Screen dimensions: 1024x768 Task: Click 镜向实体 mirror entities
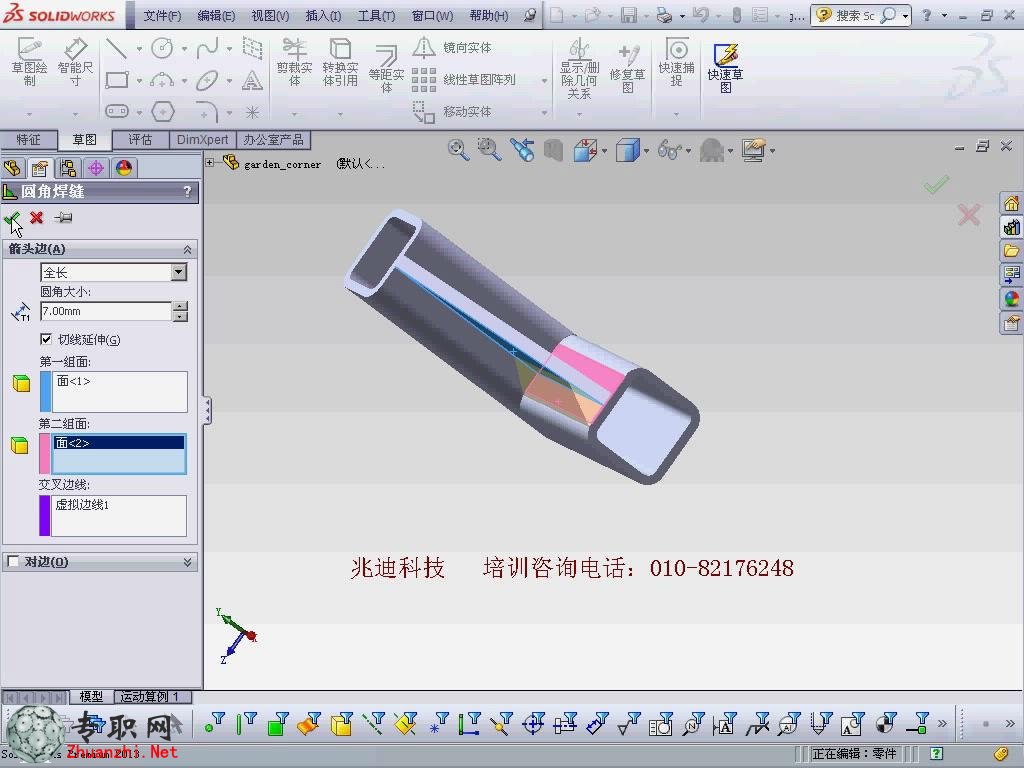(452, 47)
